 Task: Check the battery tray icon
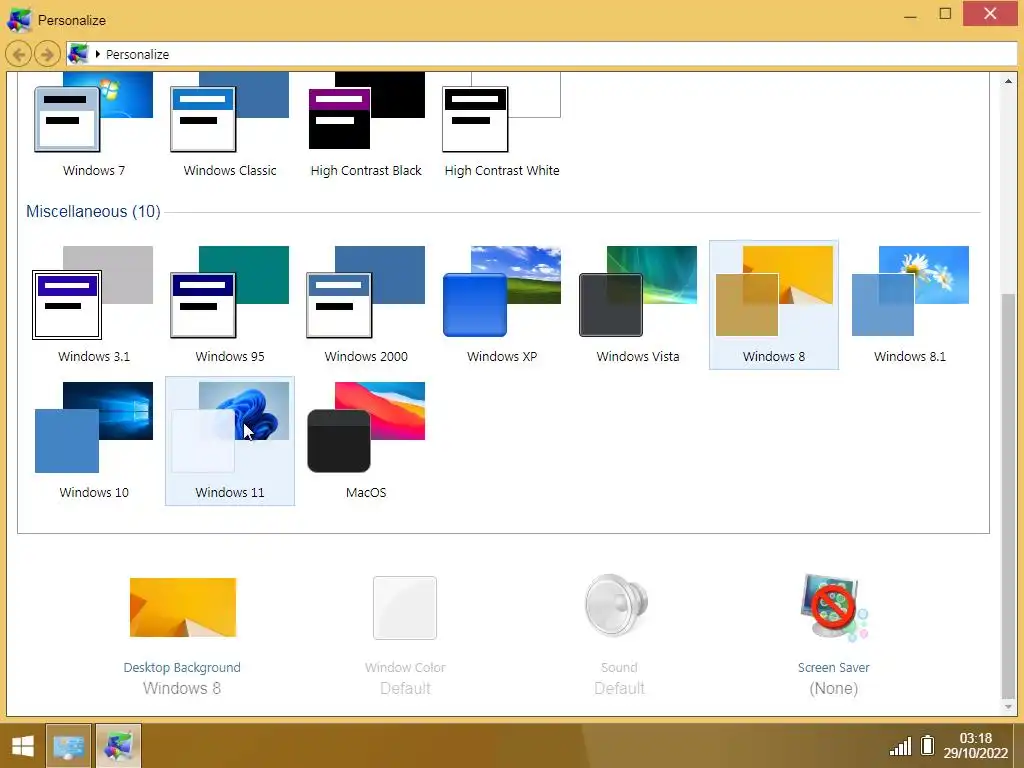point(927,745)
